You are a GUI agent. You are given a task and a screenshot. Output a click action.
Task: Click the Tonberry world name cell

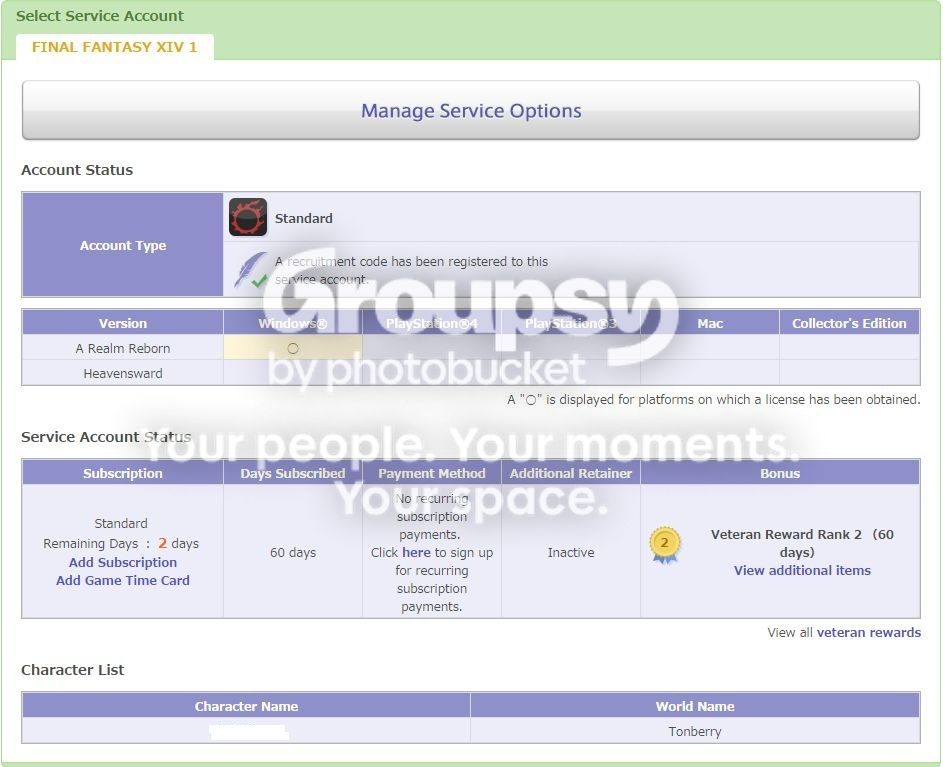[695, 732]
